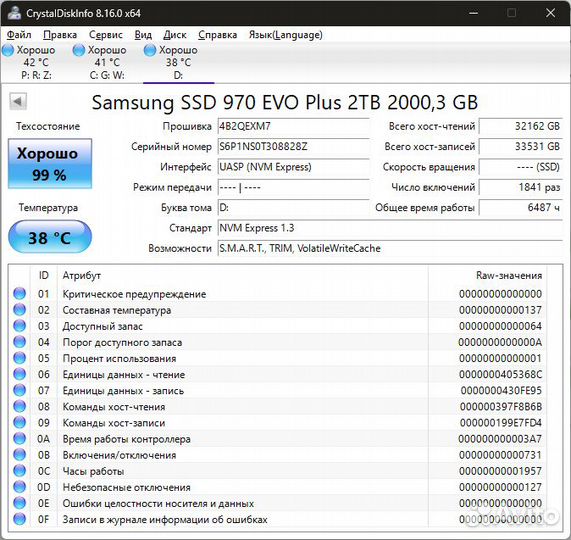The width and height of the screenshot is (571, 540).
Task: Open the Справка menu
Action: click(217, 35)
